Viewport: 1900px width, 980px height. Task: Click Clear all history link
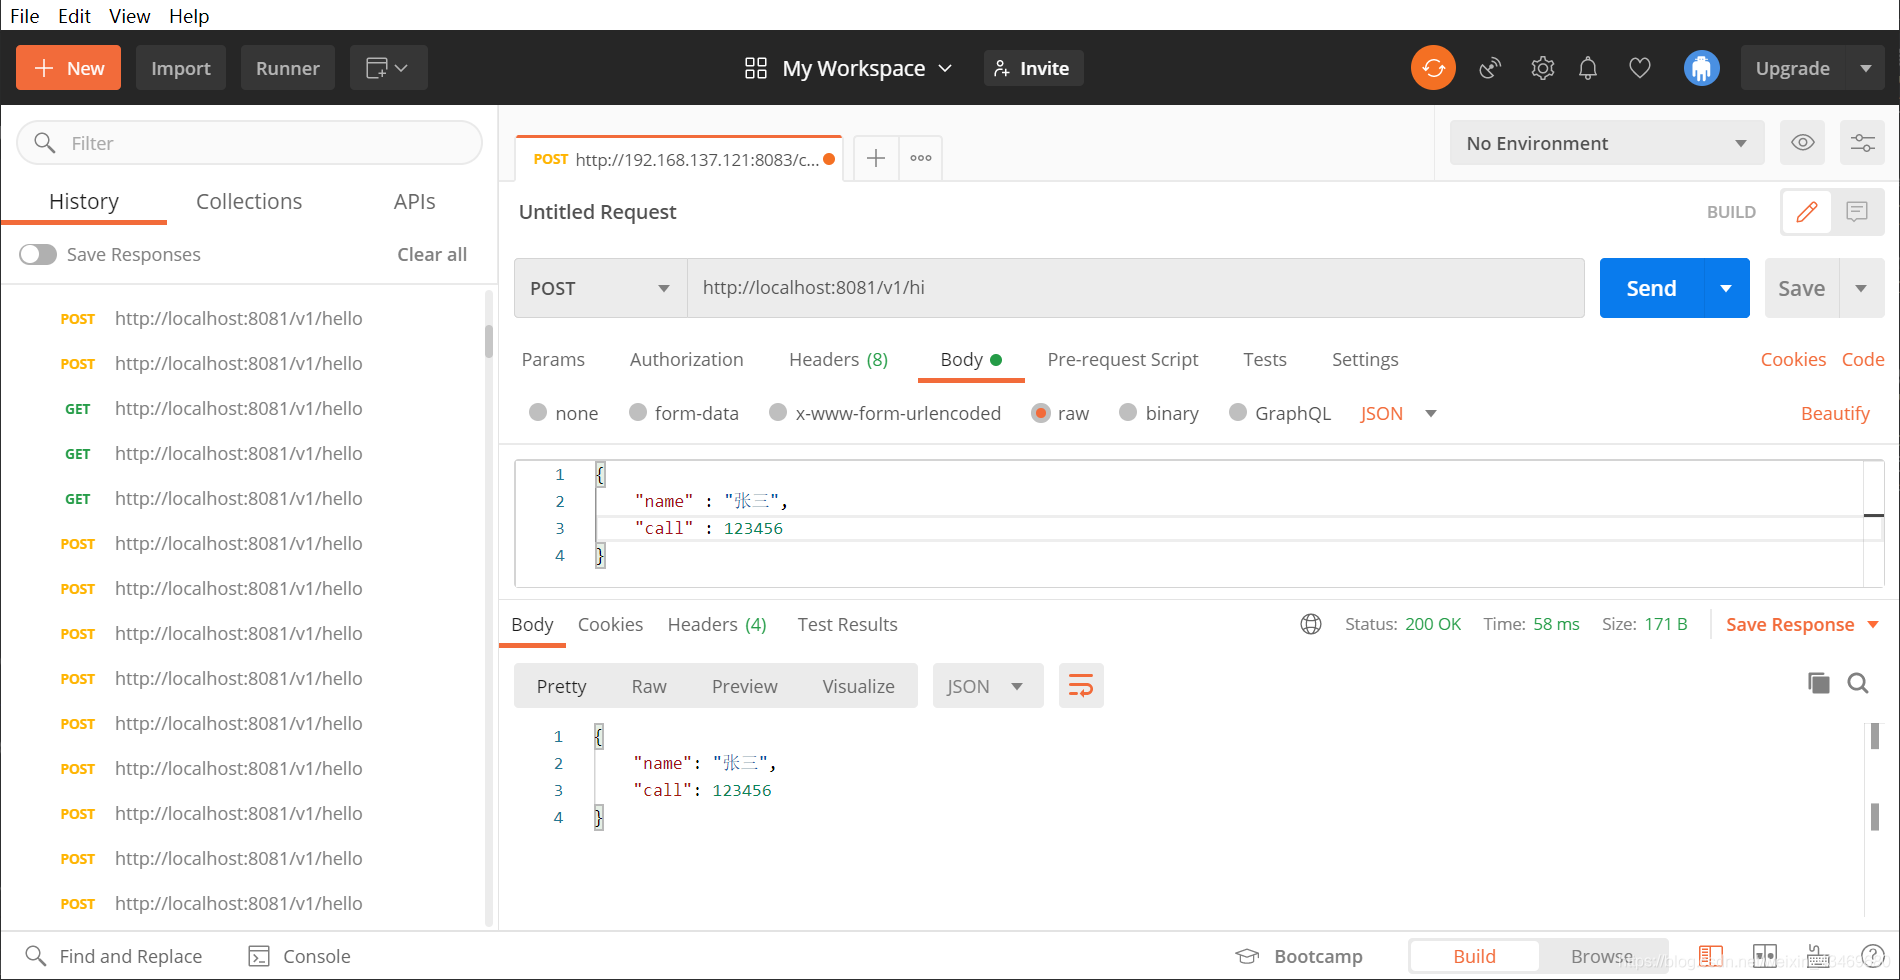(432, 254)
